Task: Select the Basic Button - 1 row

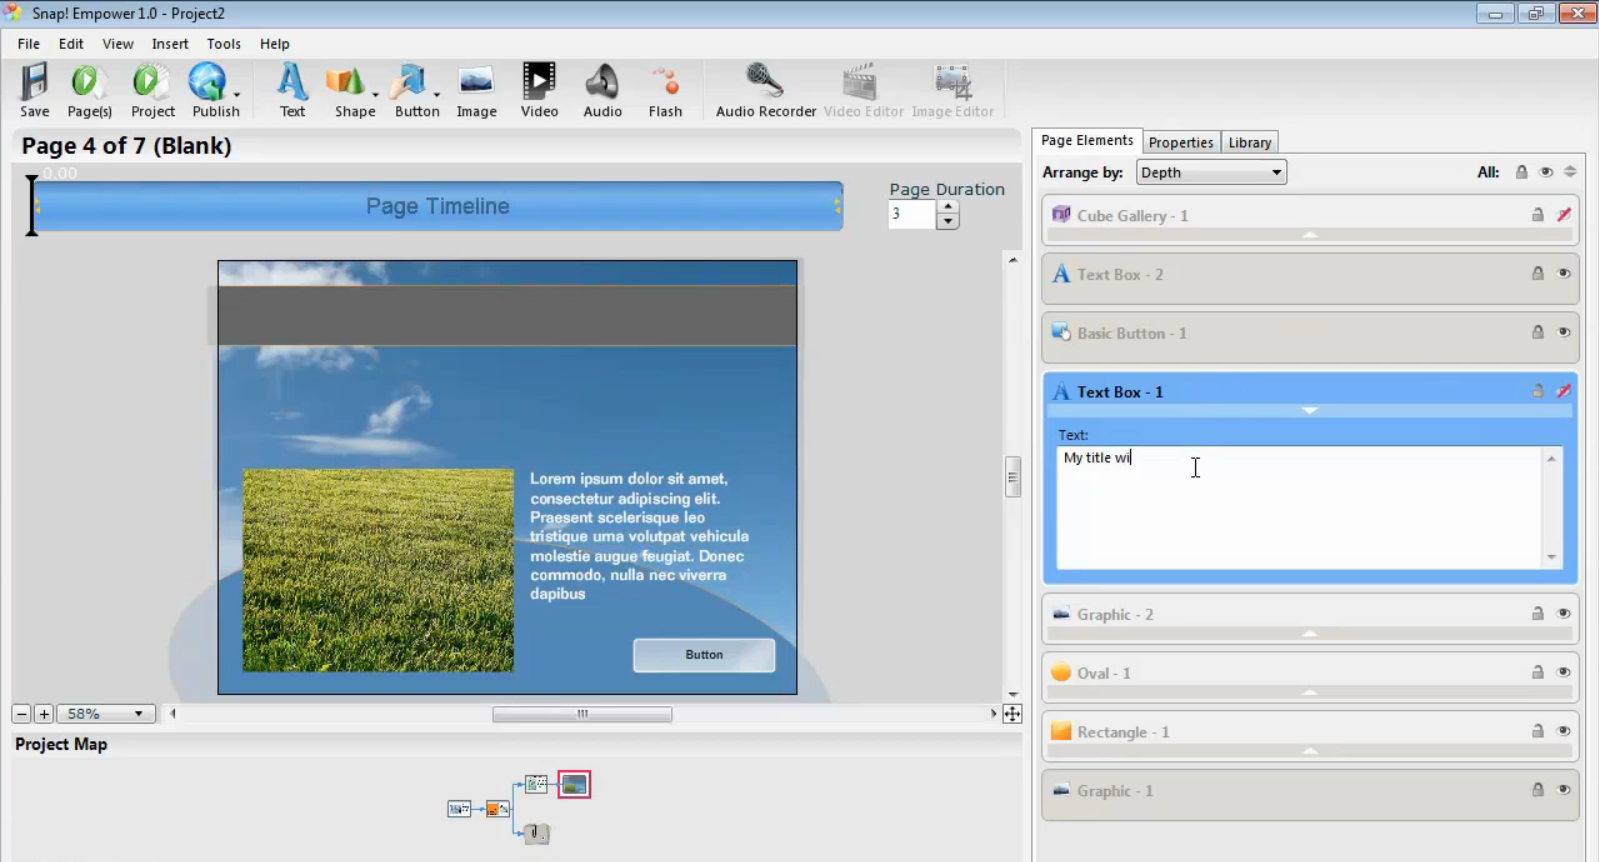Action: point(1310,337)
